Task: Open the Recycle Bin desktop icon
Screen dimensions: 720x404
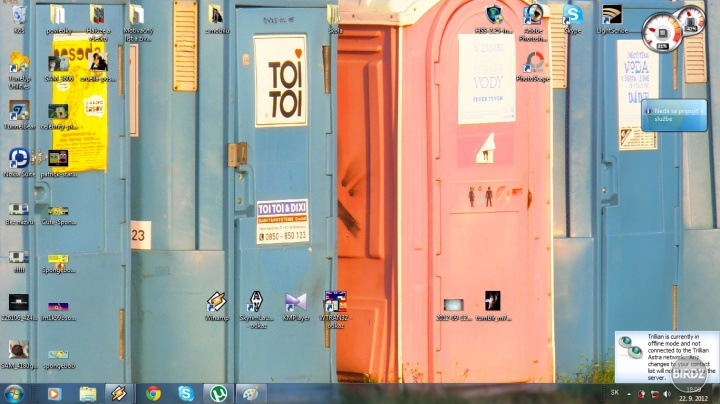Action: [19, 17]
